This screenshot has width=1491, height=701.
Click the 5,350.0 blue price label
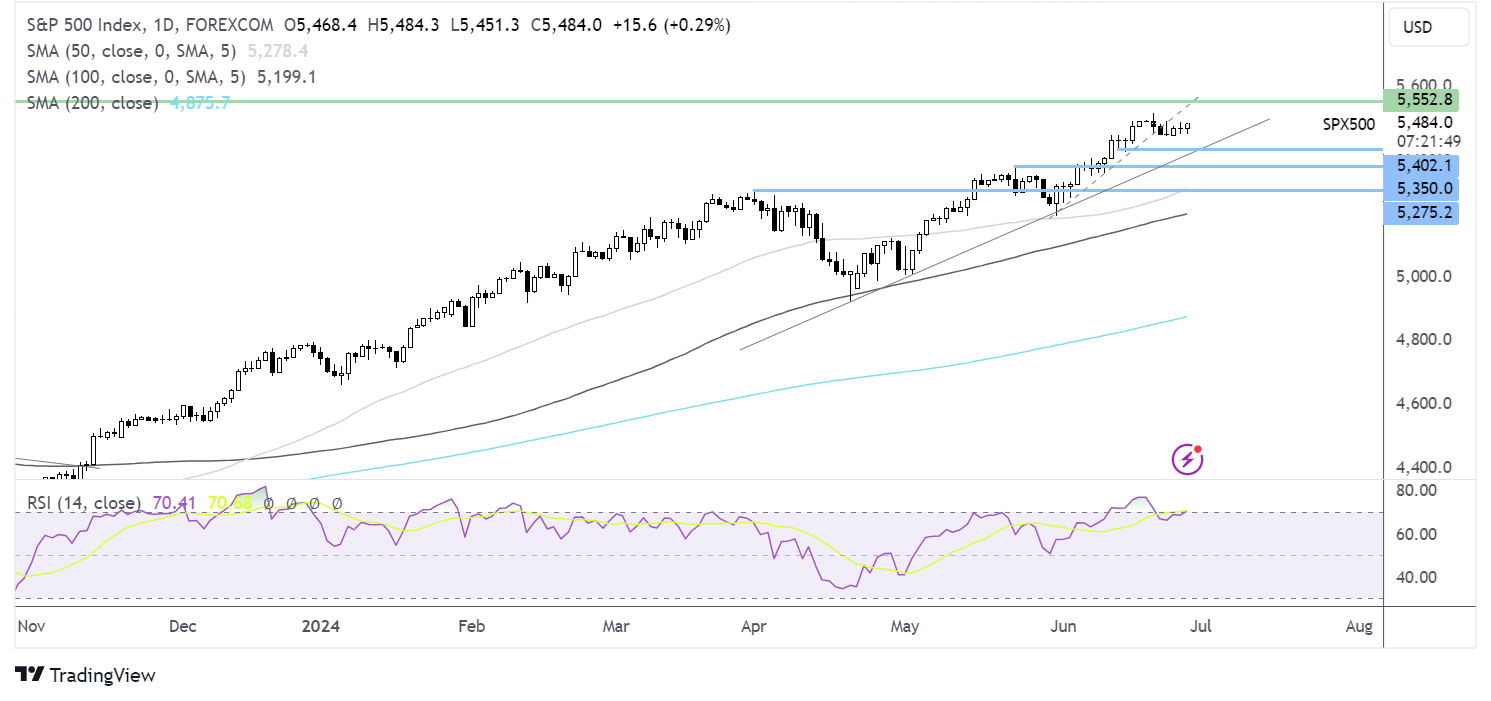1420,188
